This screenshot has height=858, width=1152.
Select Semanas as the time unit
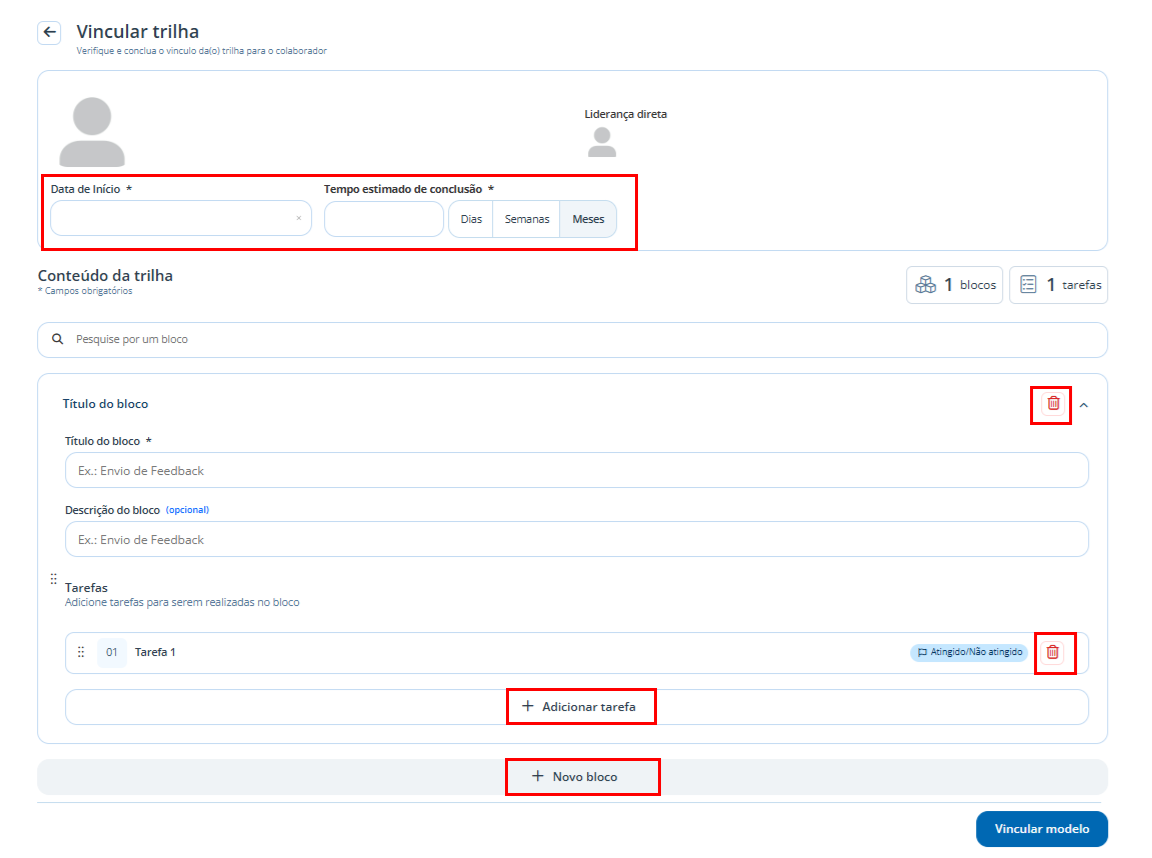tap(527, 219)
